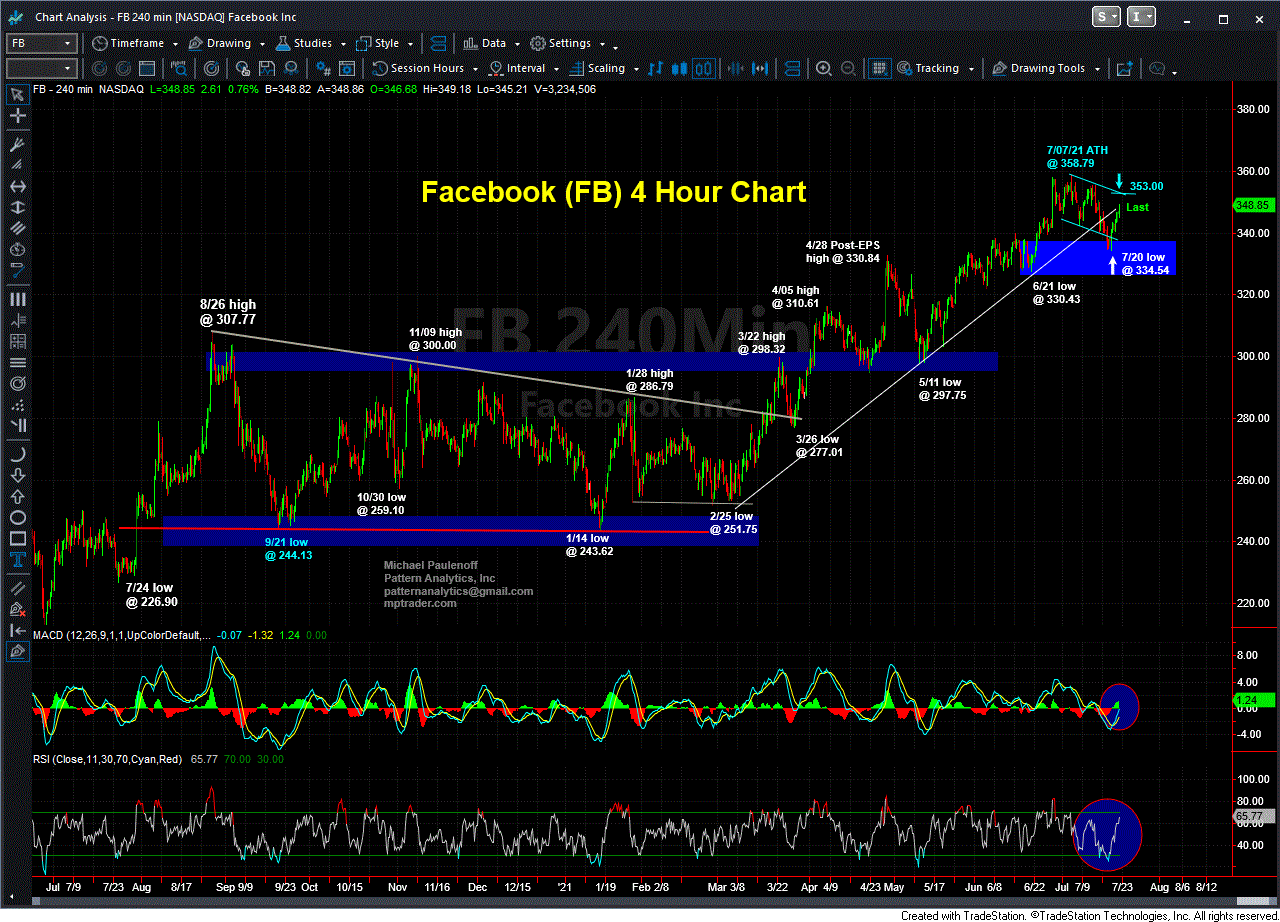Select the pointer arrow tool in drawing sidebar

pyautogui.click(x=17, y=95)
